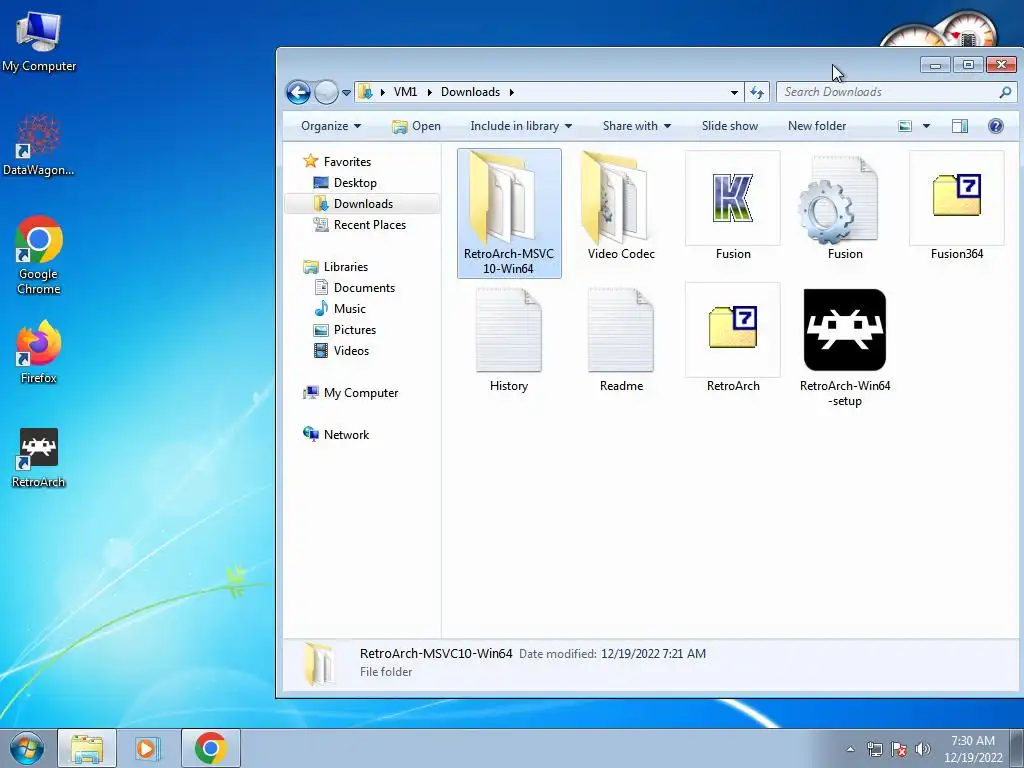Click the Show desktop strip at the taskbar end
This screenshot has height=768, width=1024.
1017,748
